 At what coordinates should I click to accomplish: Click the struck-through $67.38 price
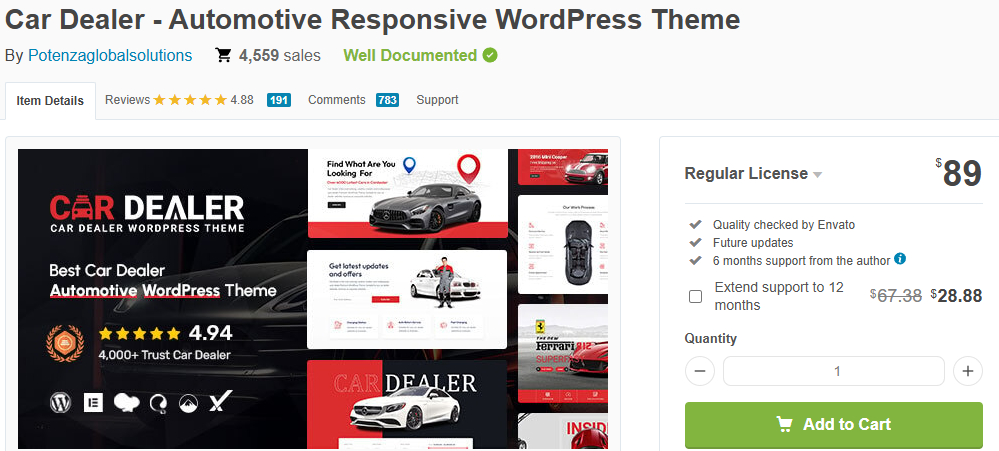point(896,295)
